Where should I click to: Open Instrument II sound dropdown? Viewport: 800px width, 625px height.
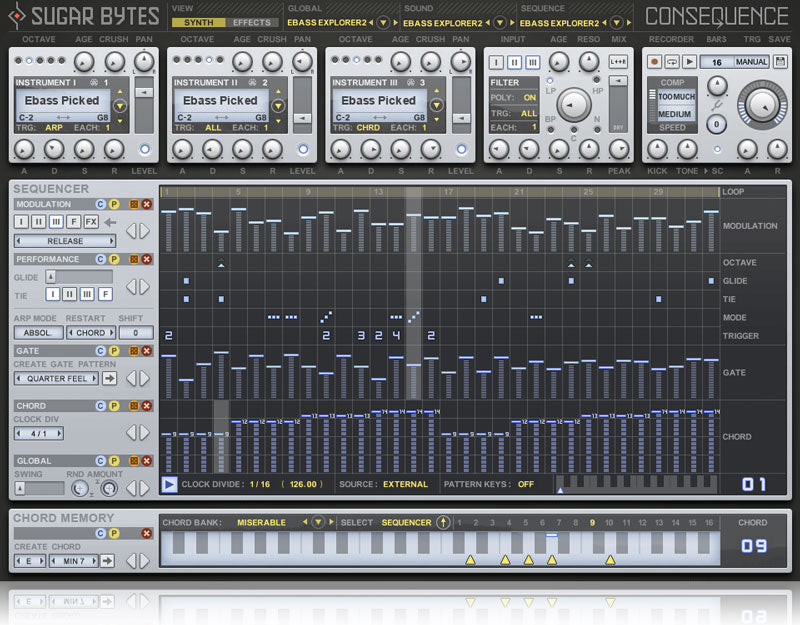coord(278,106)
